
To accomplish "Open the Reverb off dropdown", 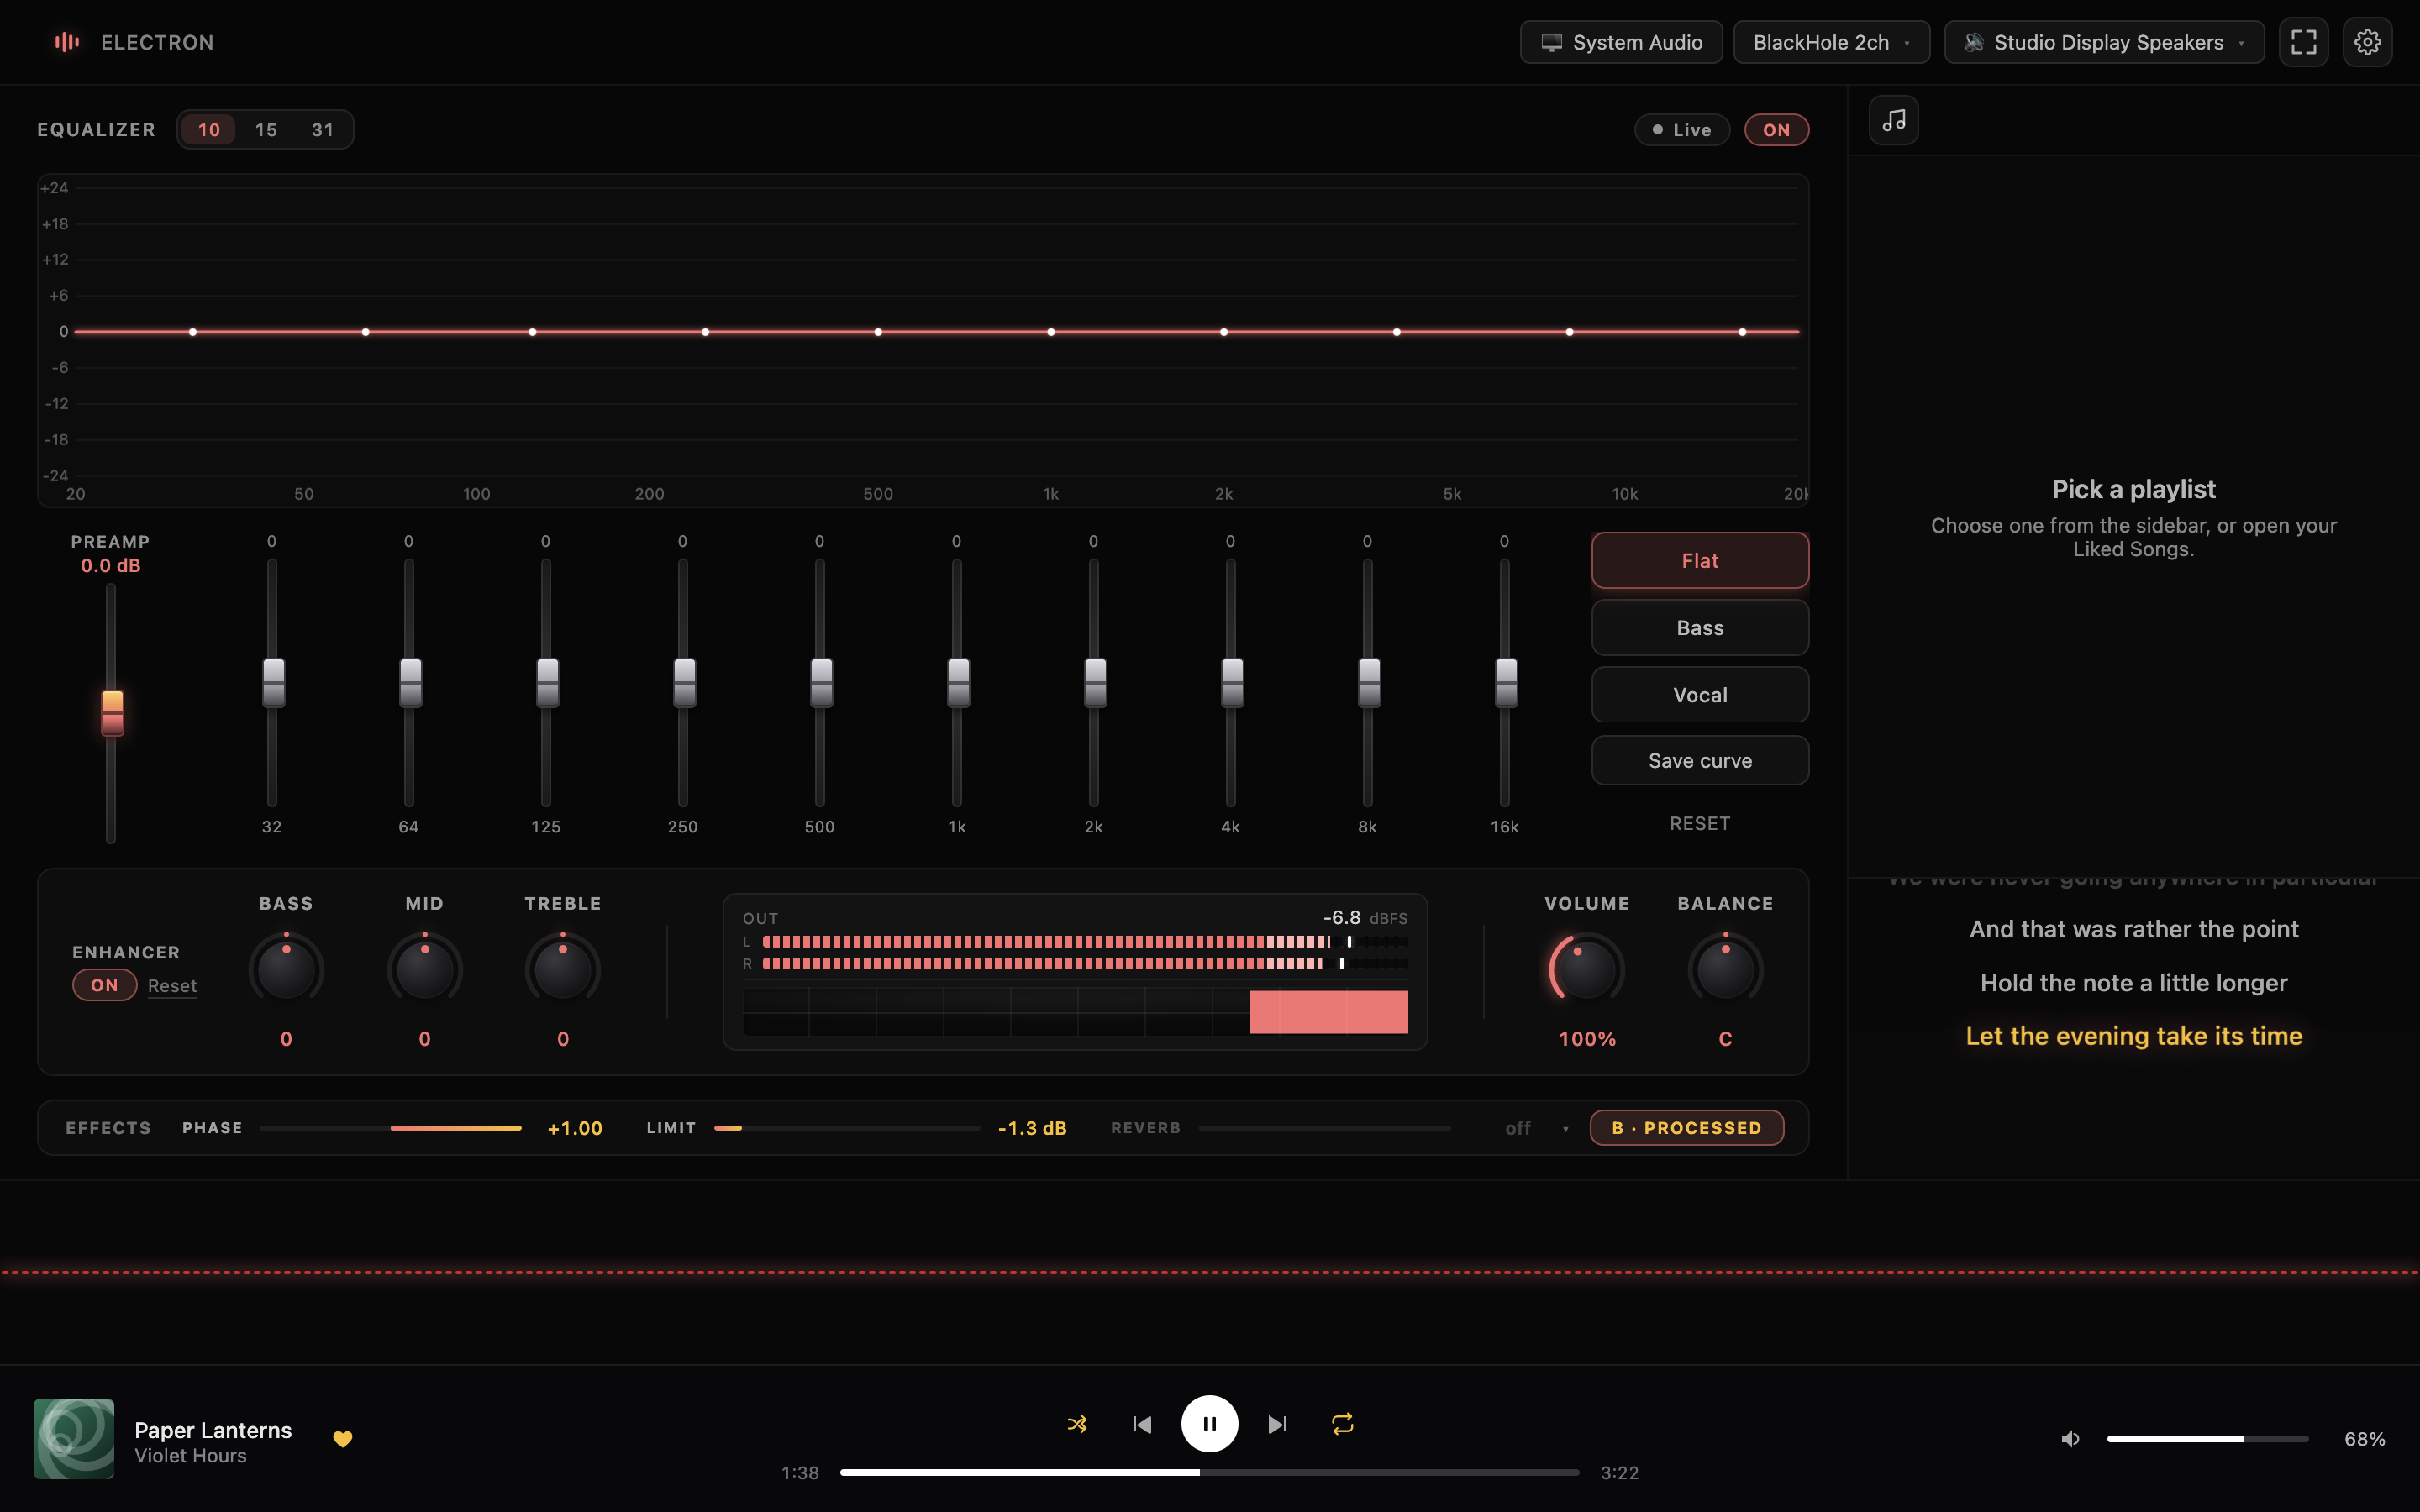I will (x=1536, y=1128).
